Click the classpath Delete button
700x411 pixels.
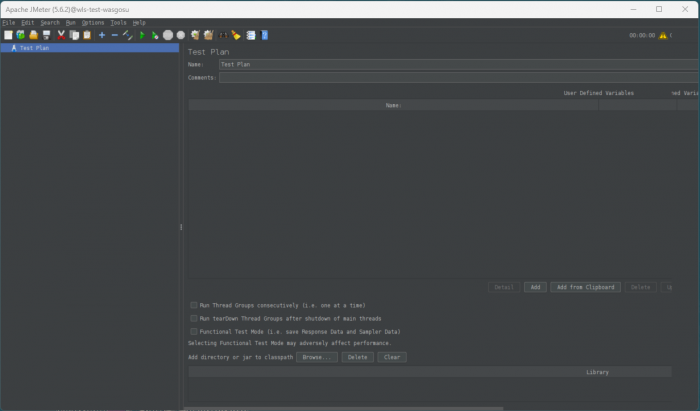tap(358, 357)
